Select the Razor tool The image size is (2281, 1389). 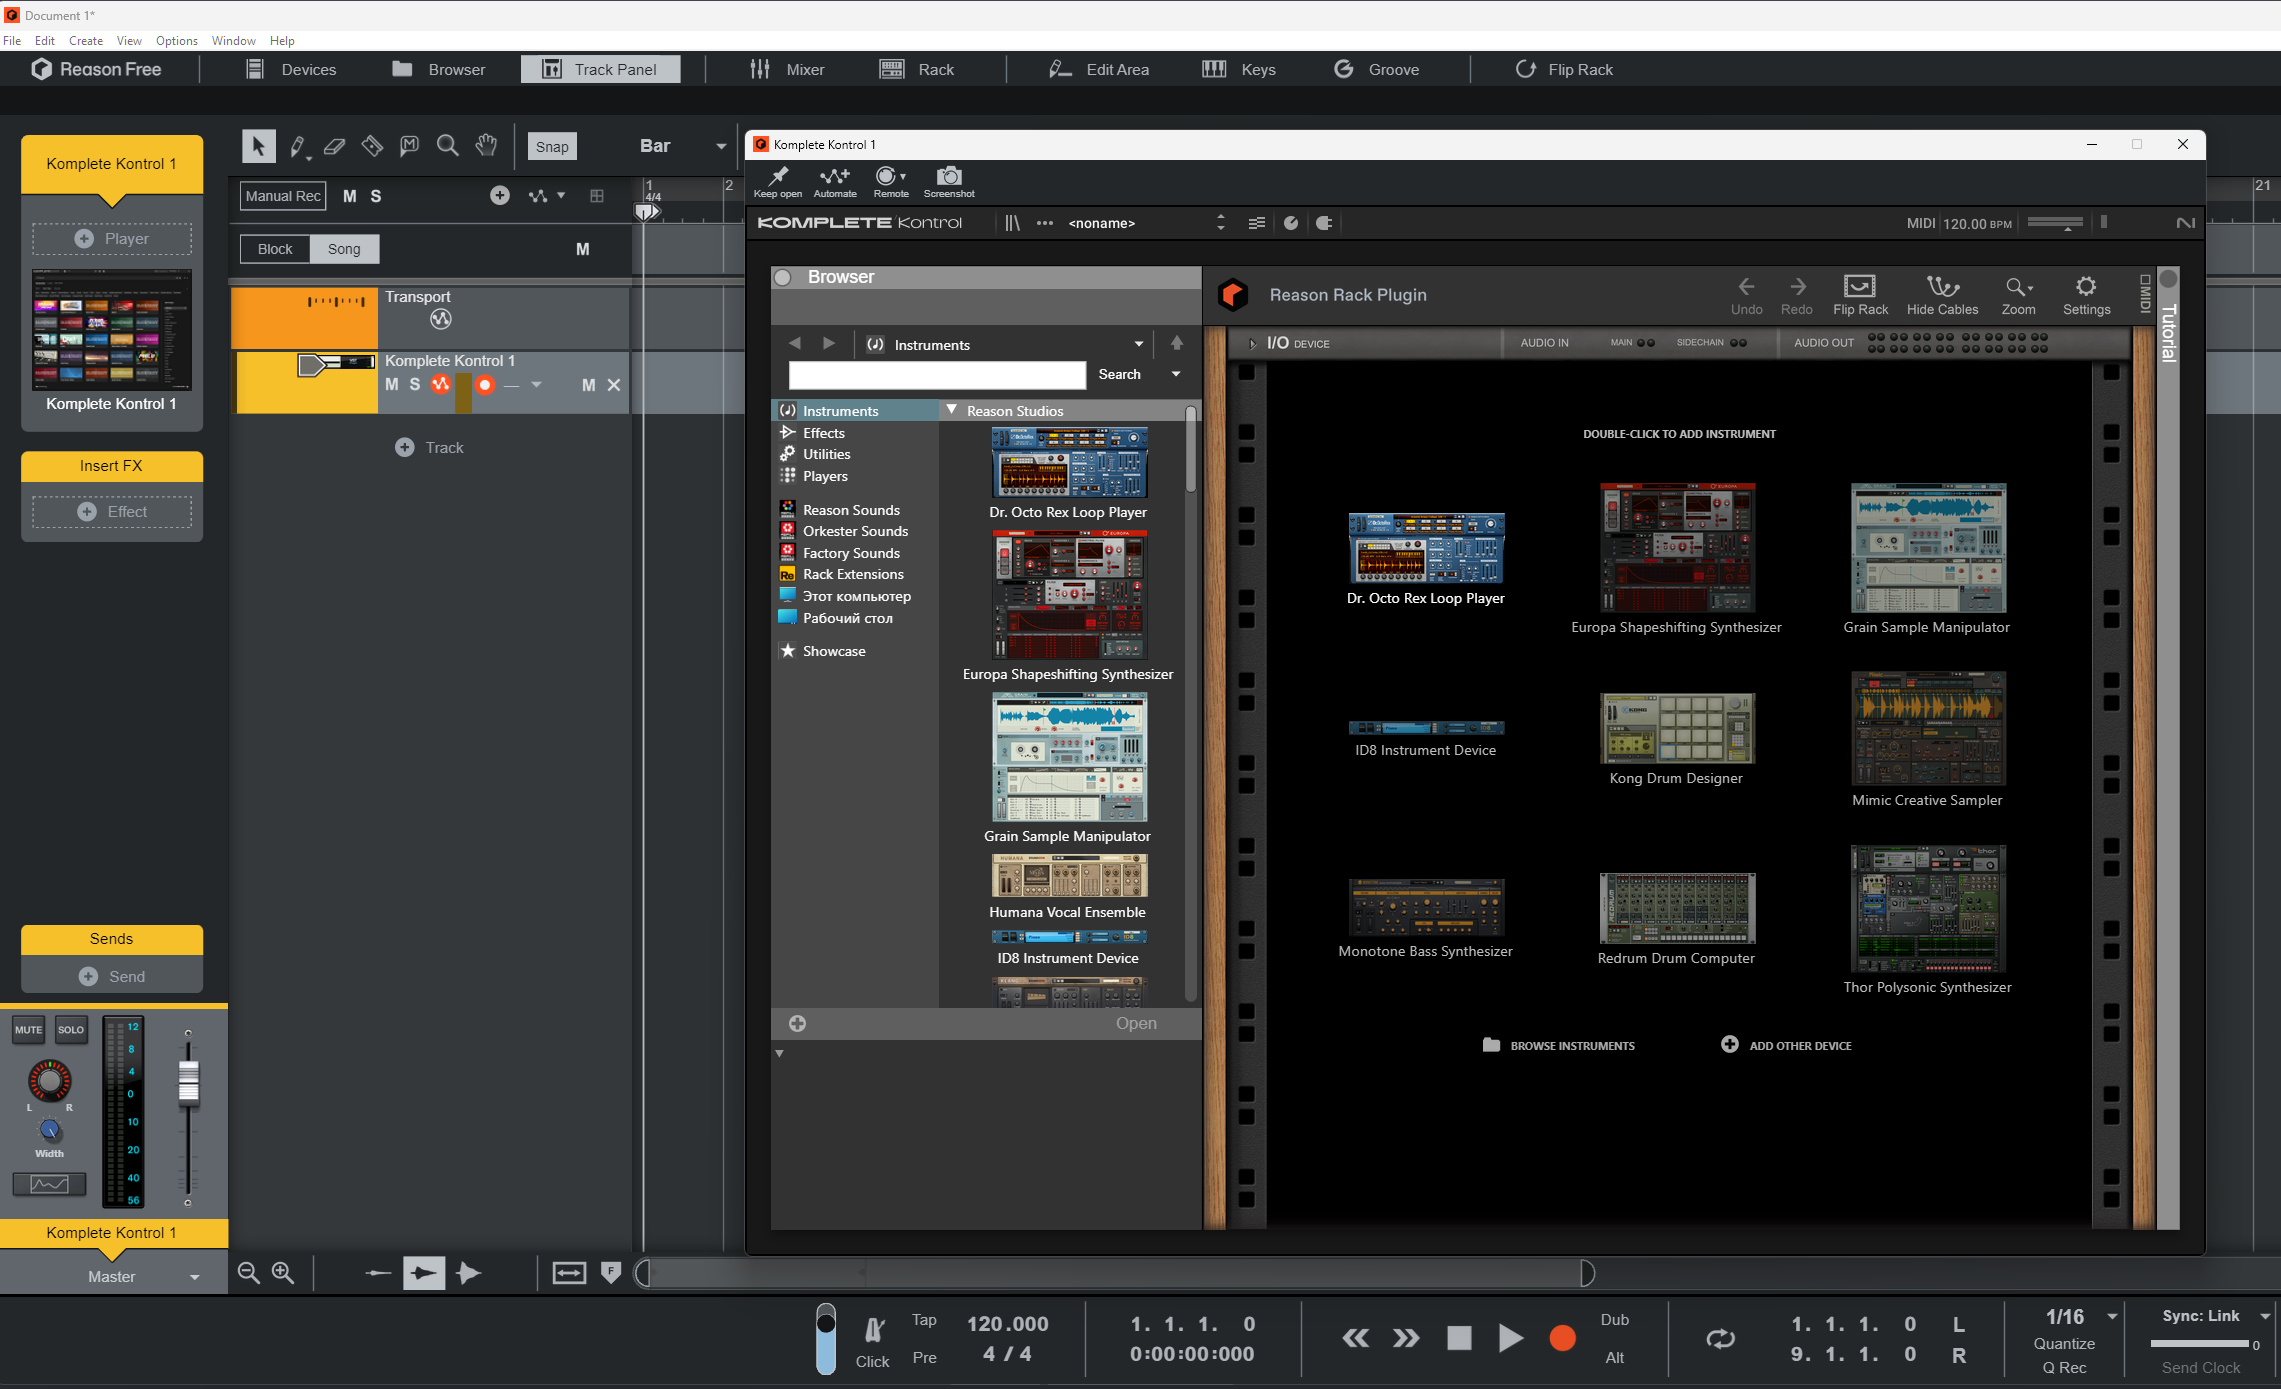click(x=372, y=146)
